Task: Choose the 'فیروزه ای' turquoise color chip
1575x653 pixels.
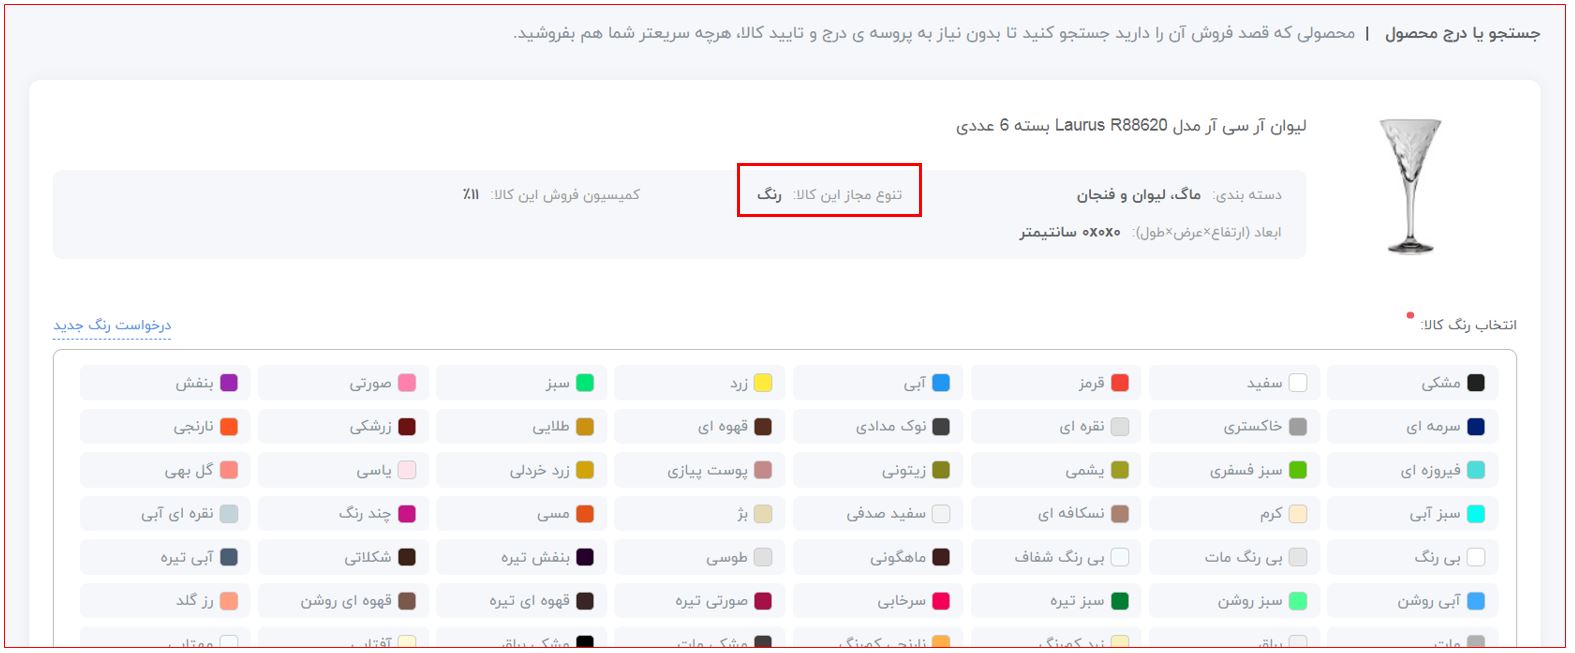Action: pos(1412,470)
